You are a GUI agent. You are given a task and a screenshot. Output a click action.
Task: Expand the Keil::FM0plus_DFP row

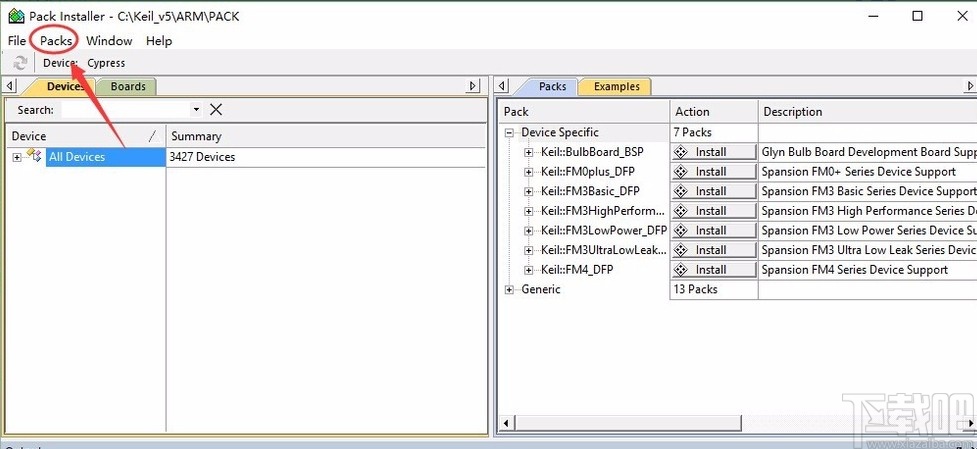(x=529, y=172)
